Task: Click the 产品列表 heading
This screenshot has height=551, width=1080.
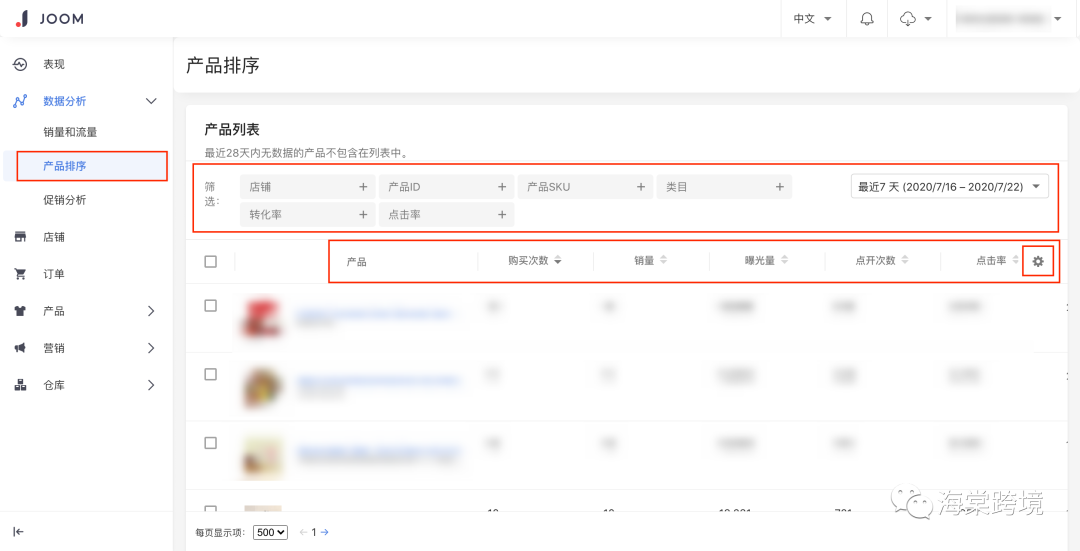Action: 232,129
